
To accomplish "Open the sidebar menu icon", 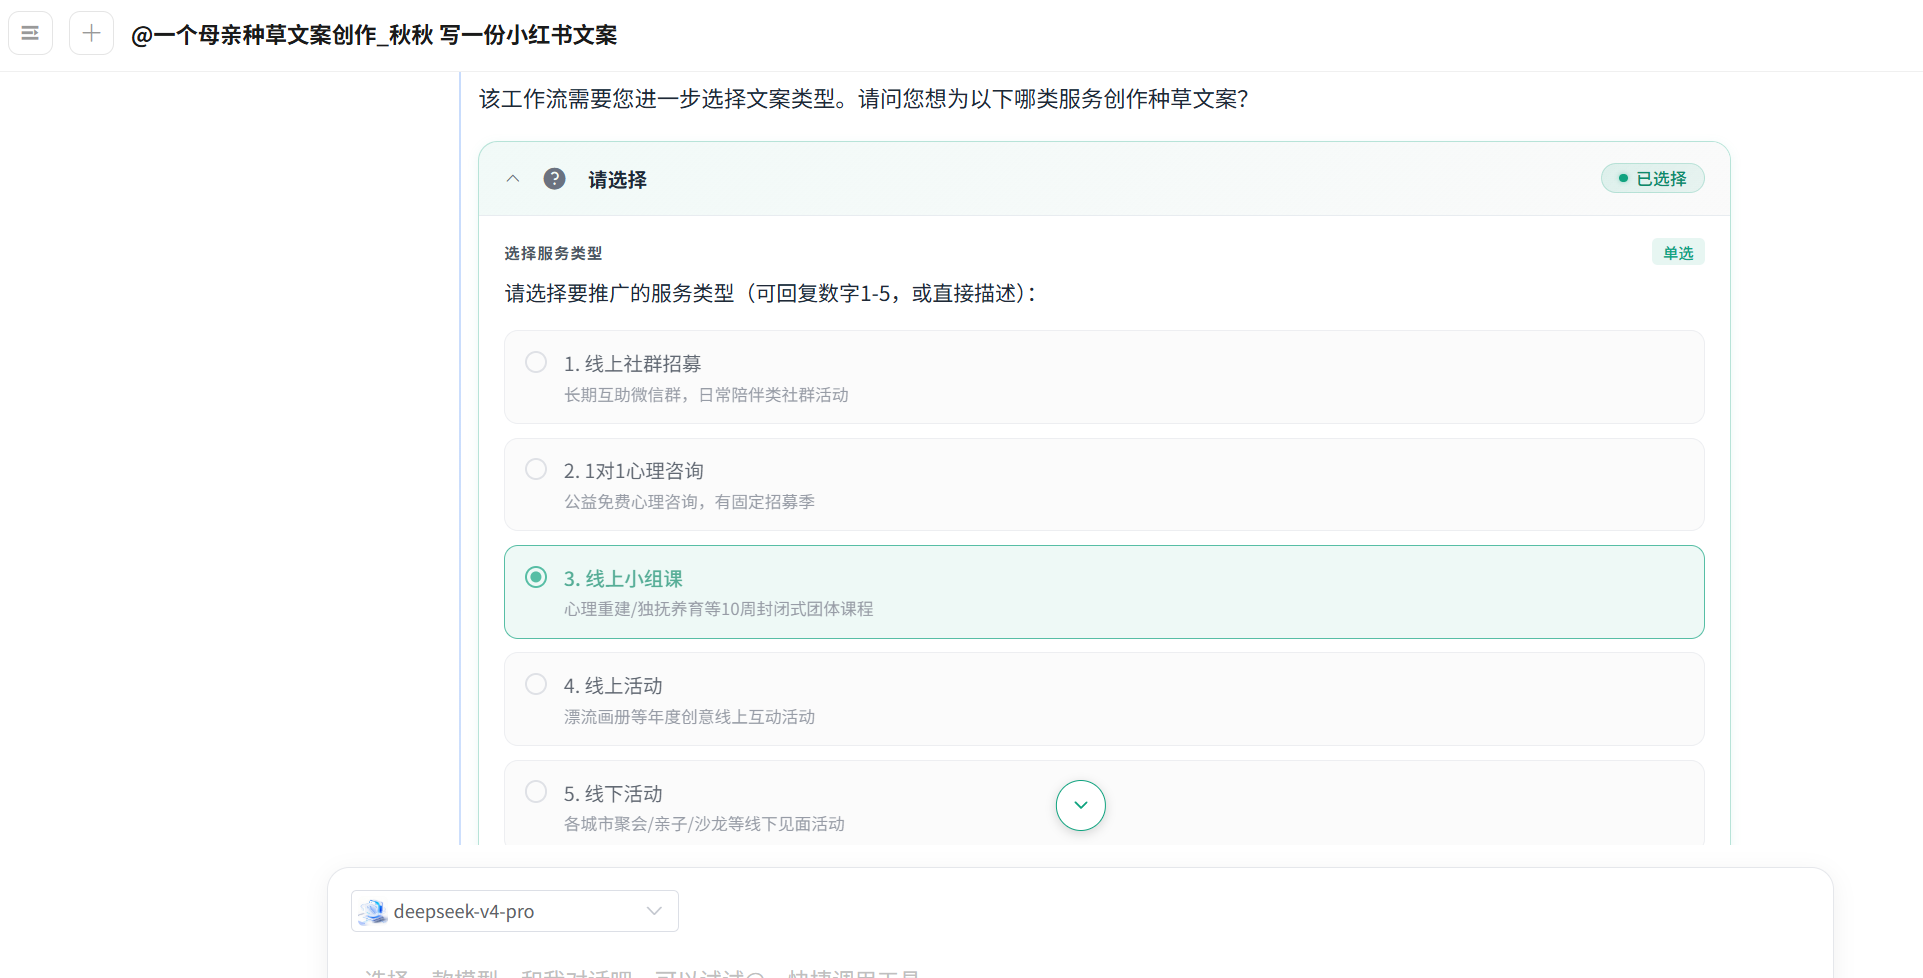I will tap(30, 33).
